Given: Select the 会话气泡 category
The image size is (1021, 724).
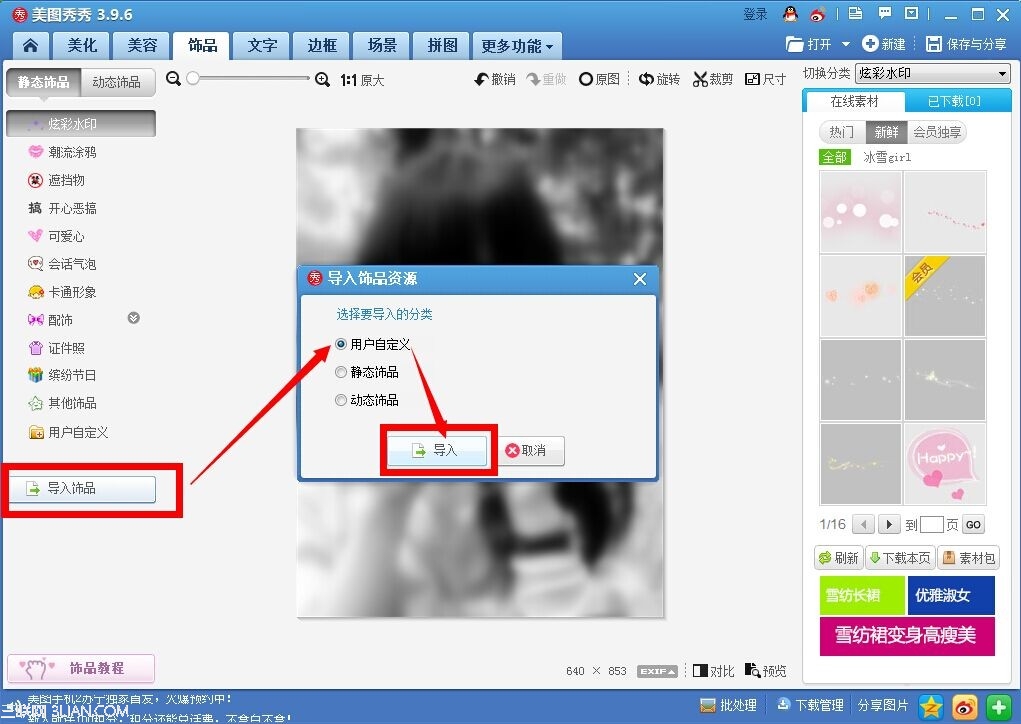Looking at the screenshot, I should 63,264.
